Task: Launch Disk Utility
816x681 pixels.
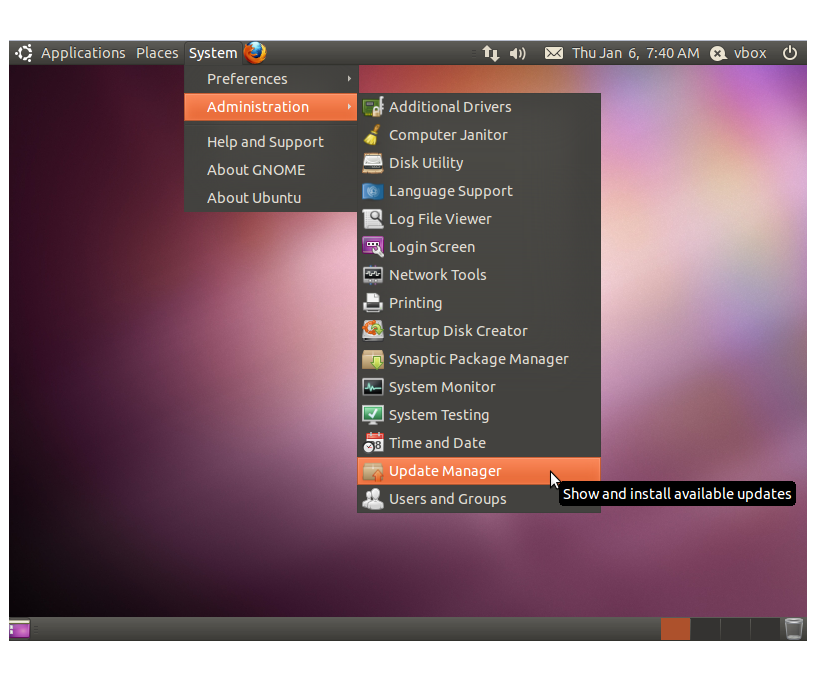Action: point(479,163)
